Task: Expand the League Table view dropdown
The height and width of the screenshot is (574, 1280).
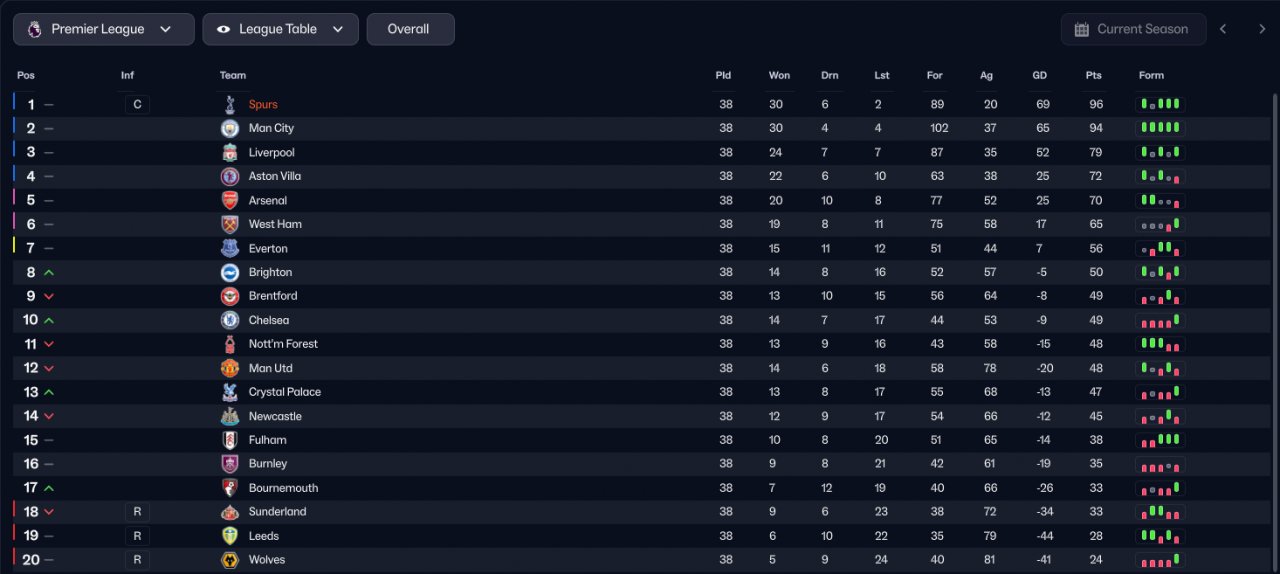Action: (x=280, y=29)
